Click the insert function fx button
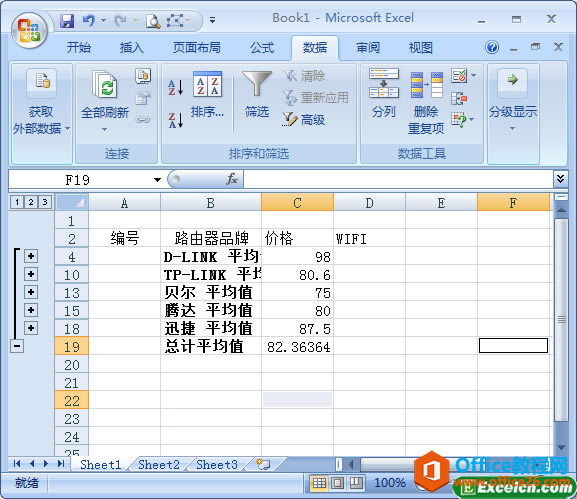The width and height of the screenshot is (577, 499). coord(231,179)
